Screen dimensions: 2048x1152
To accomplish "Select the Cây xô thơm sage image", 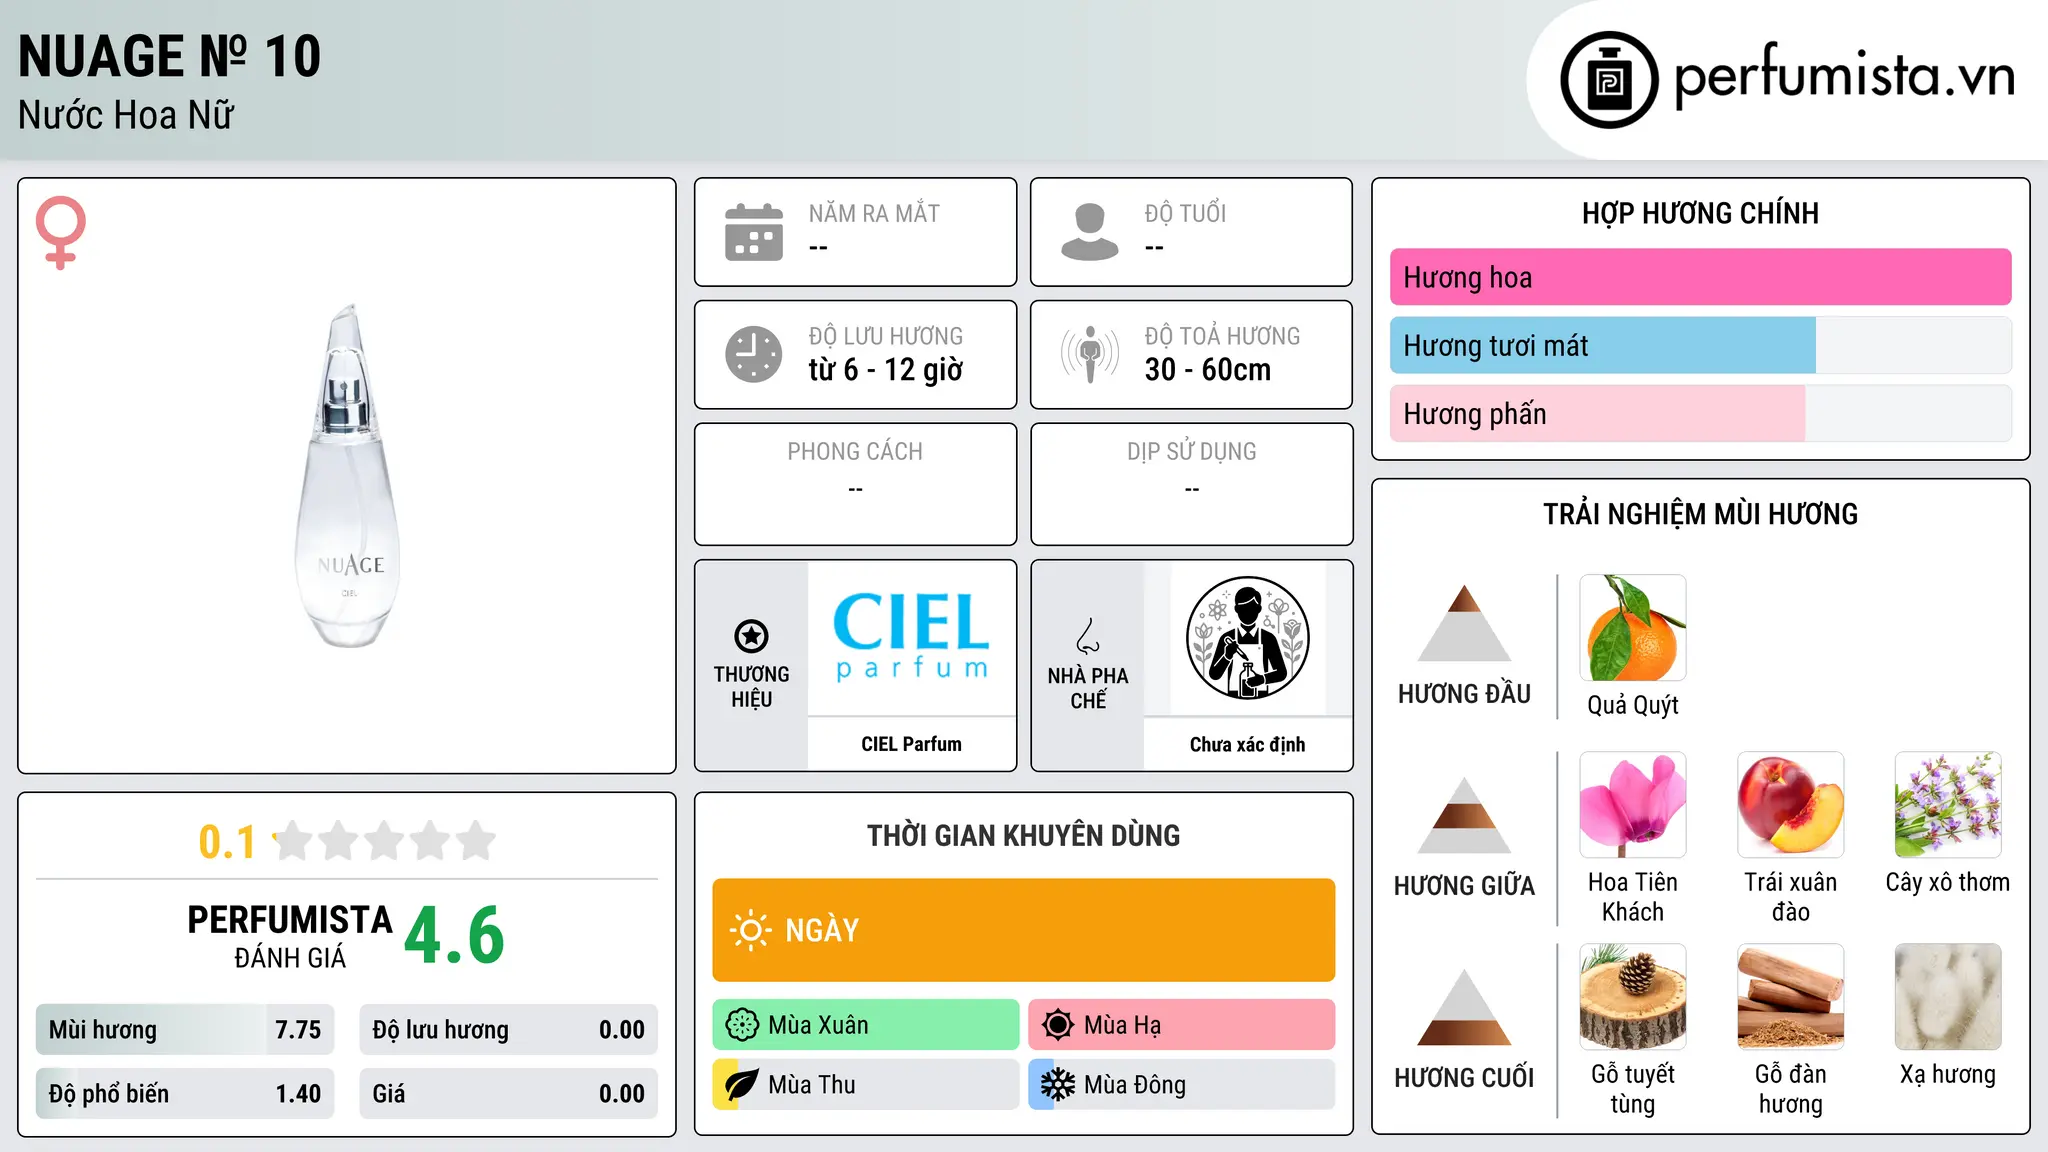I will click(1948, 805).
